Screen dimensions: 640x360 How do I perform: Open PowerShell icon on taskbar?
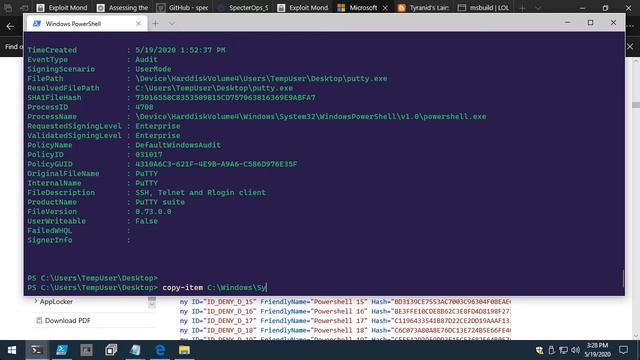click(62, 350)
